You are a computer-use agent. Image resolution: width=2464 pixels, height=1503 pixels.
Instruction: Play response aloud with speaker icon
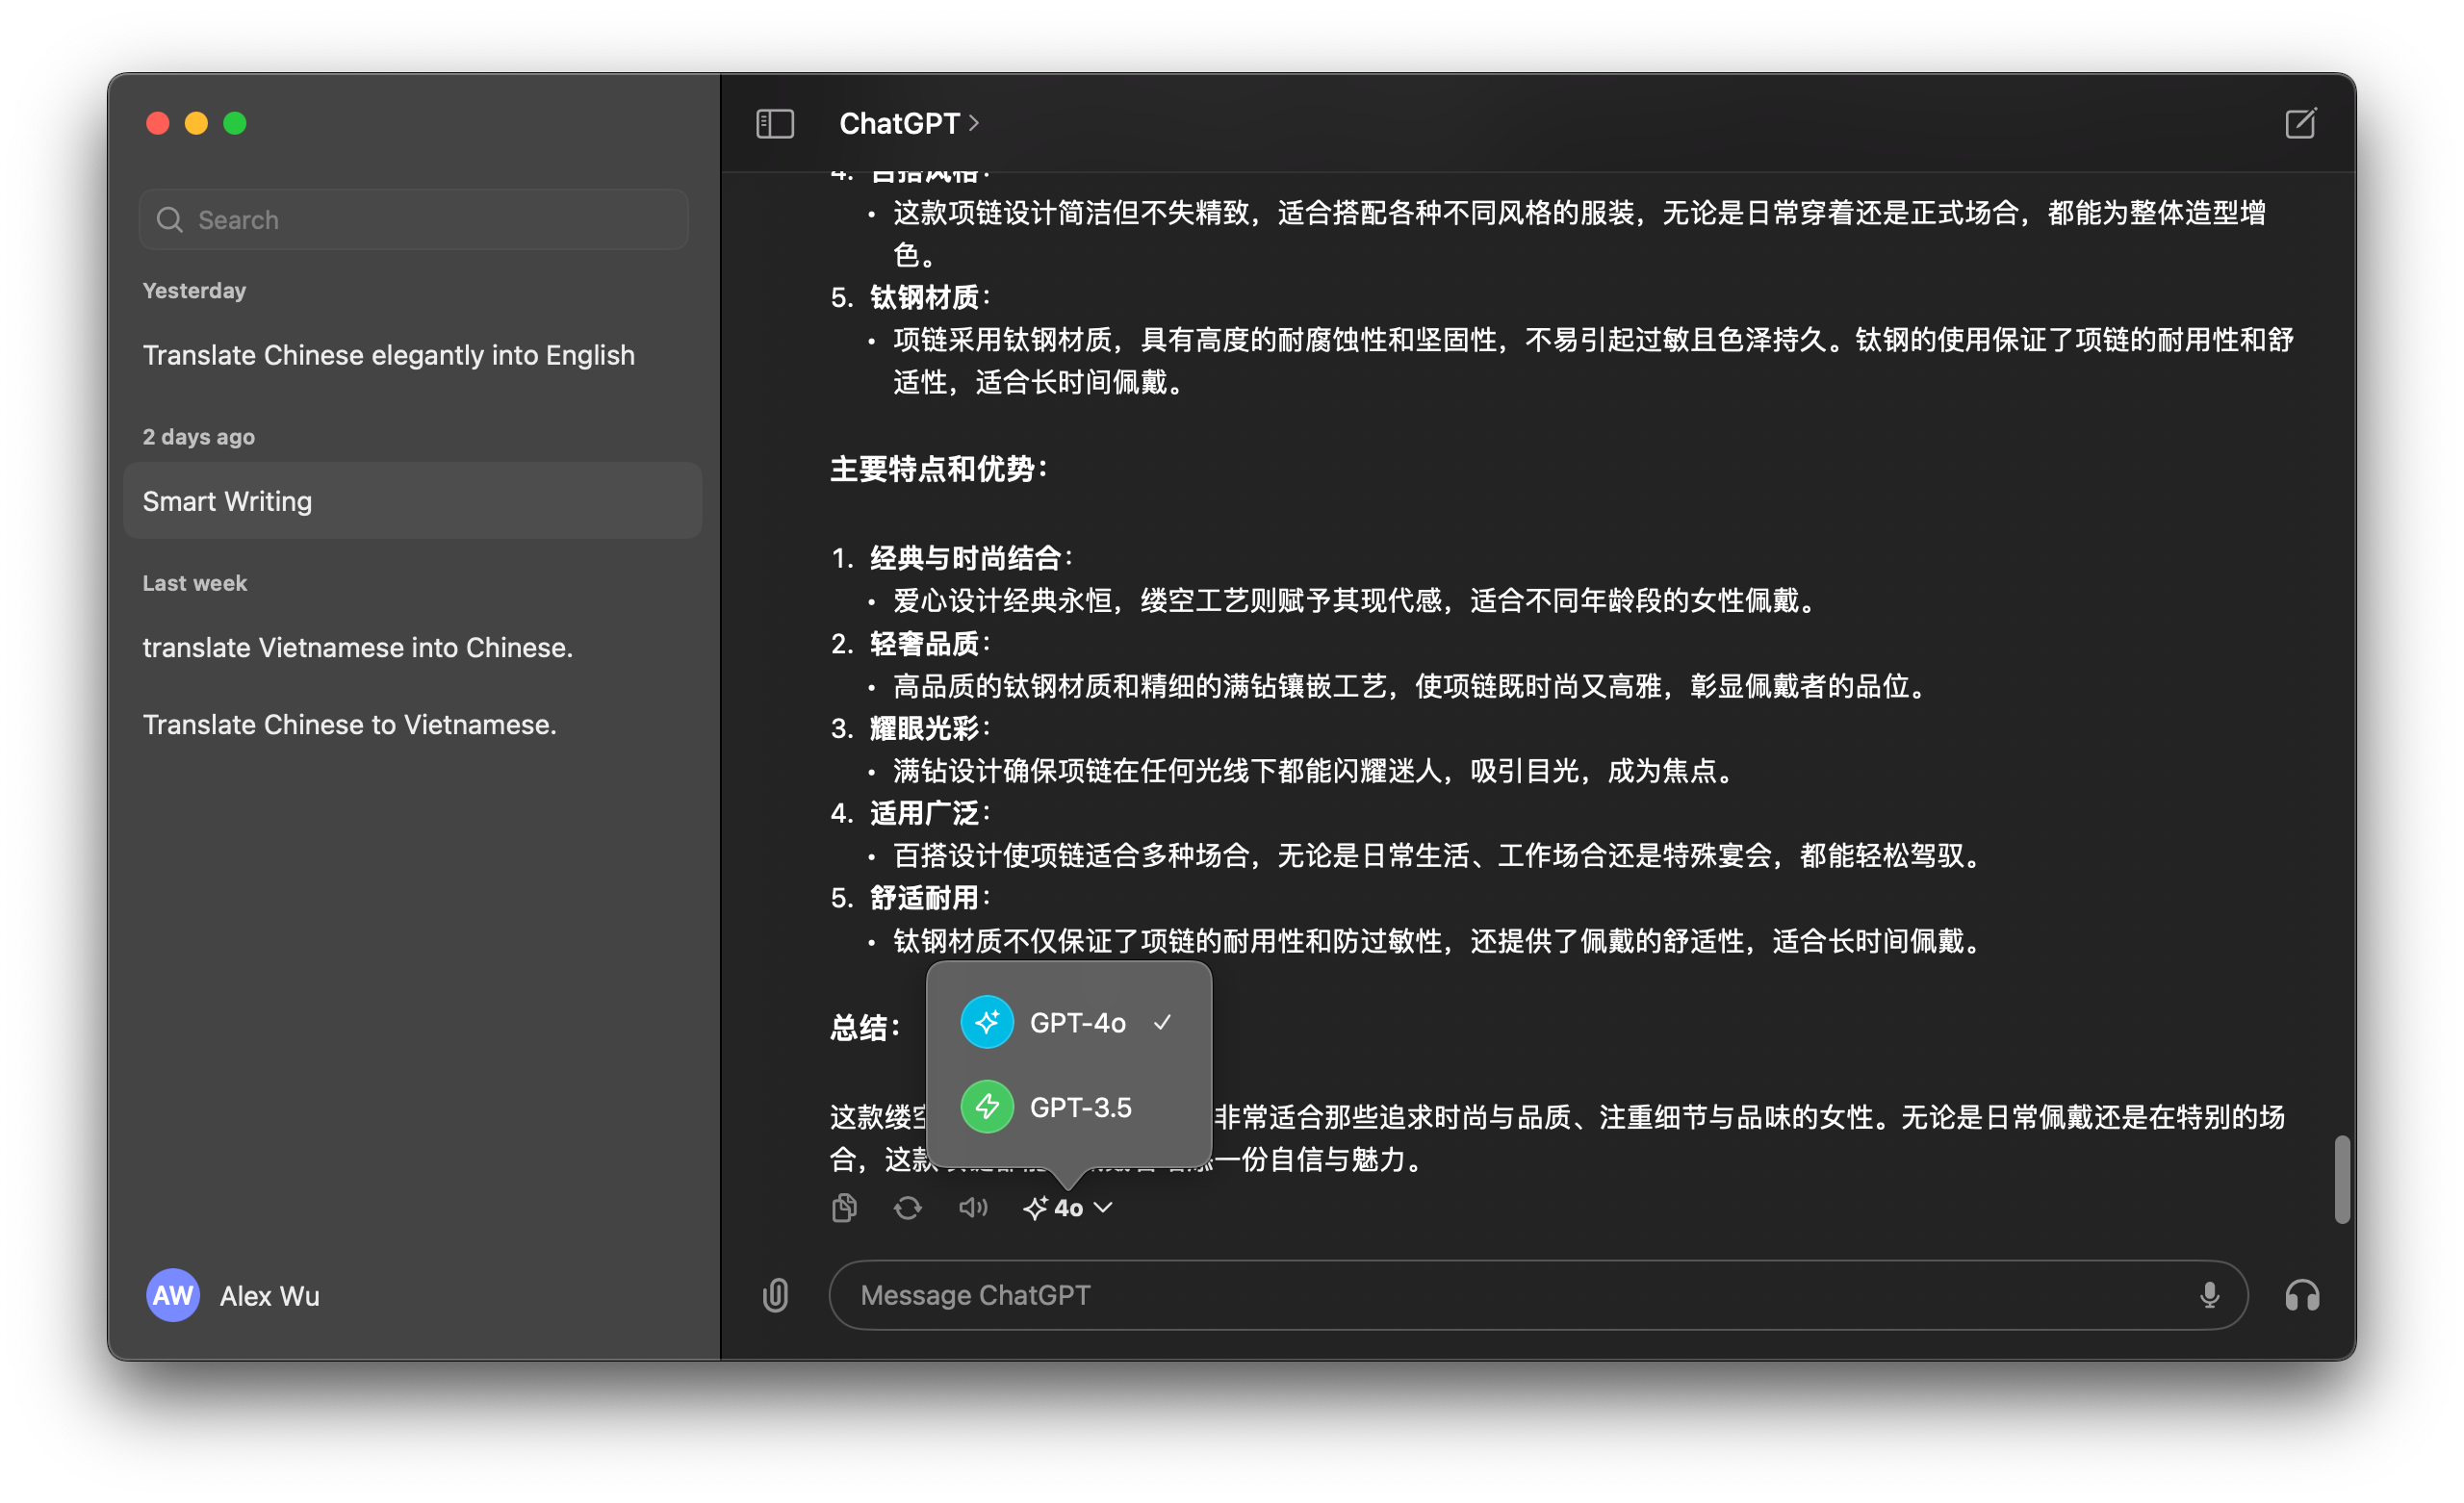point(972,1208)
